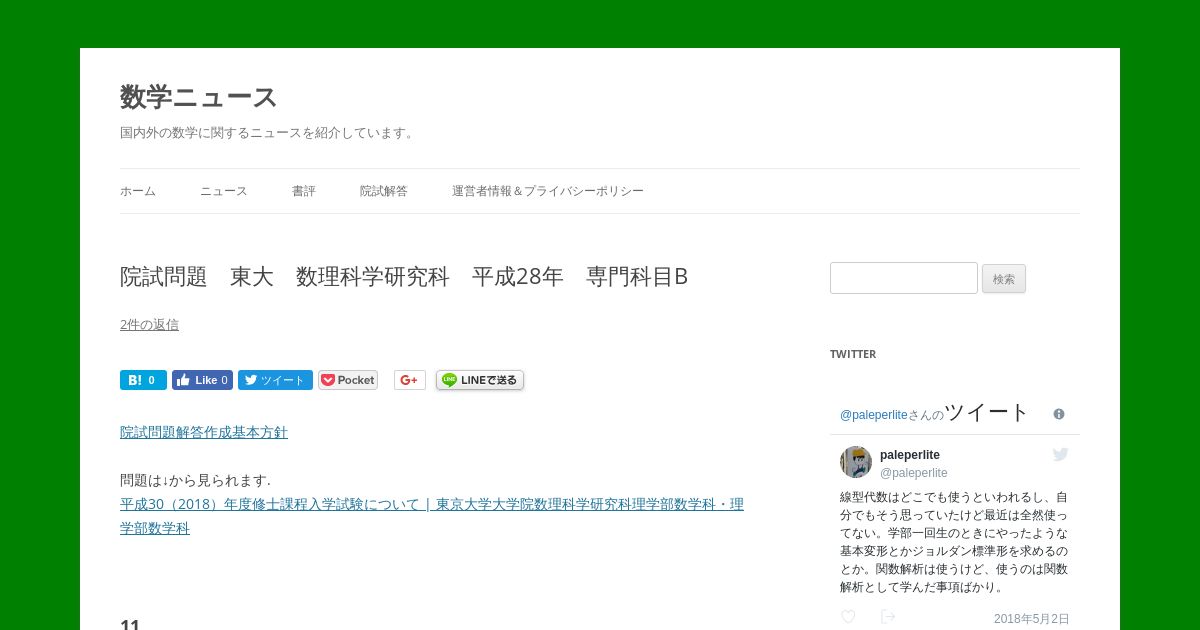1200x630 pixels.
Task: Open the 書評 menu item
Action: [304, 191]
